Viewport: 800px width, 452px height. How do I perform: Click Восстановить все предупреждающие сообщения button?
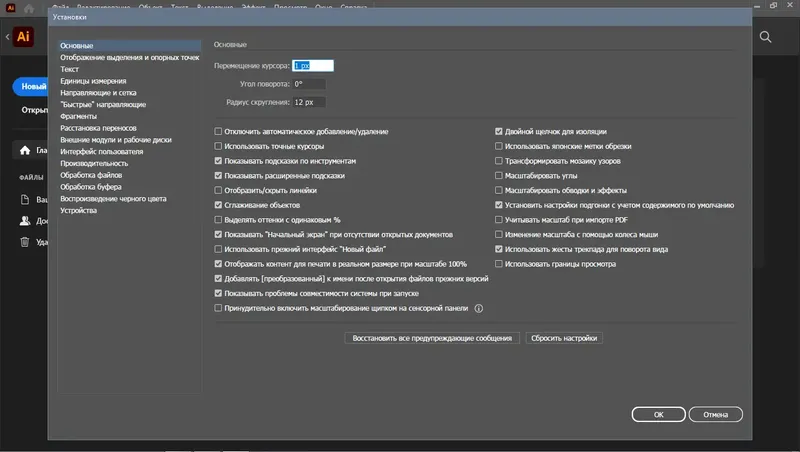[x=432, y=338]
